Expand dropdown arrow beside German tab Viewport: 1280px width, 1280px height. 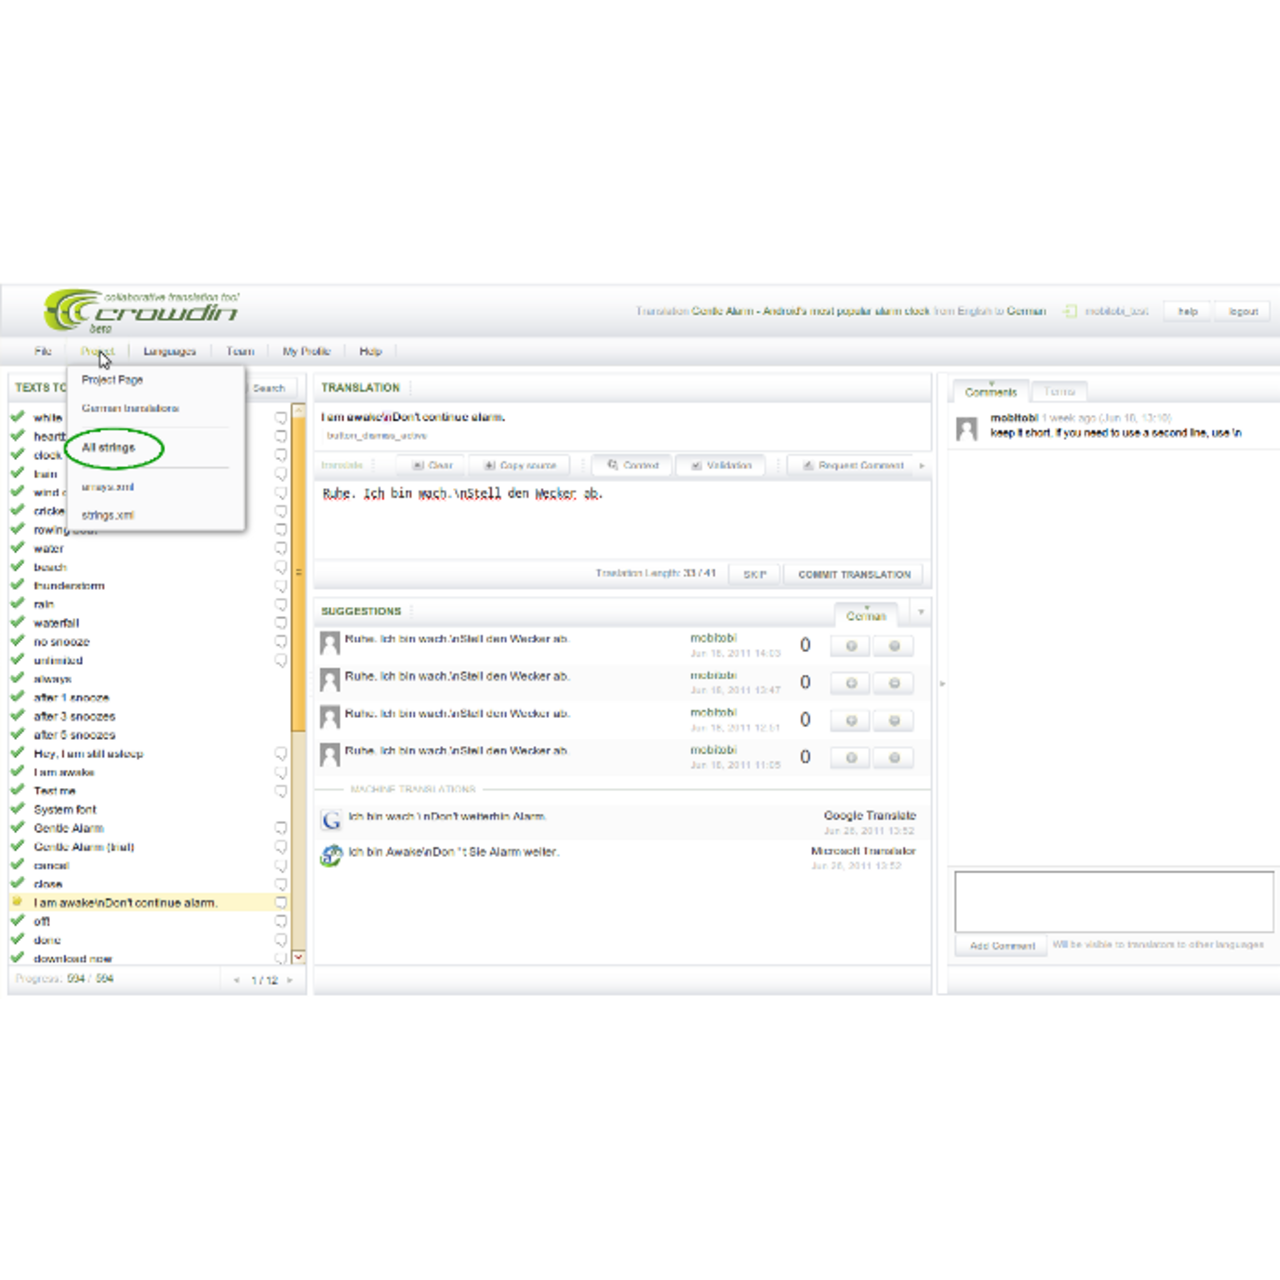(x=920, y=612)
